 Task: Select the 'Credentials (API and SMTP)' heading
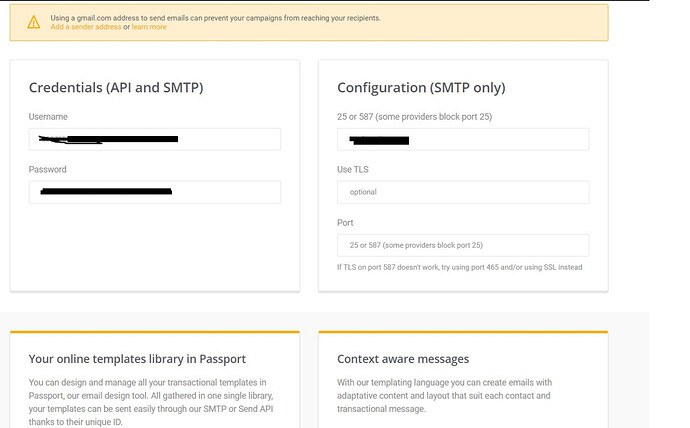point(116,88)
